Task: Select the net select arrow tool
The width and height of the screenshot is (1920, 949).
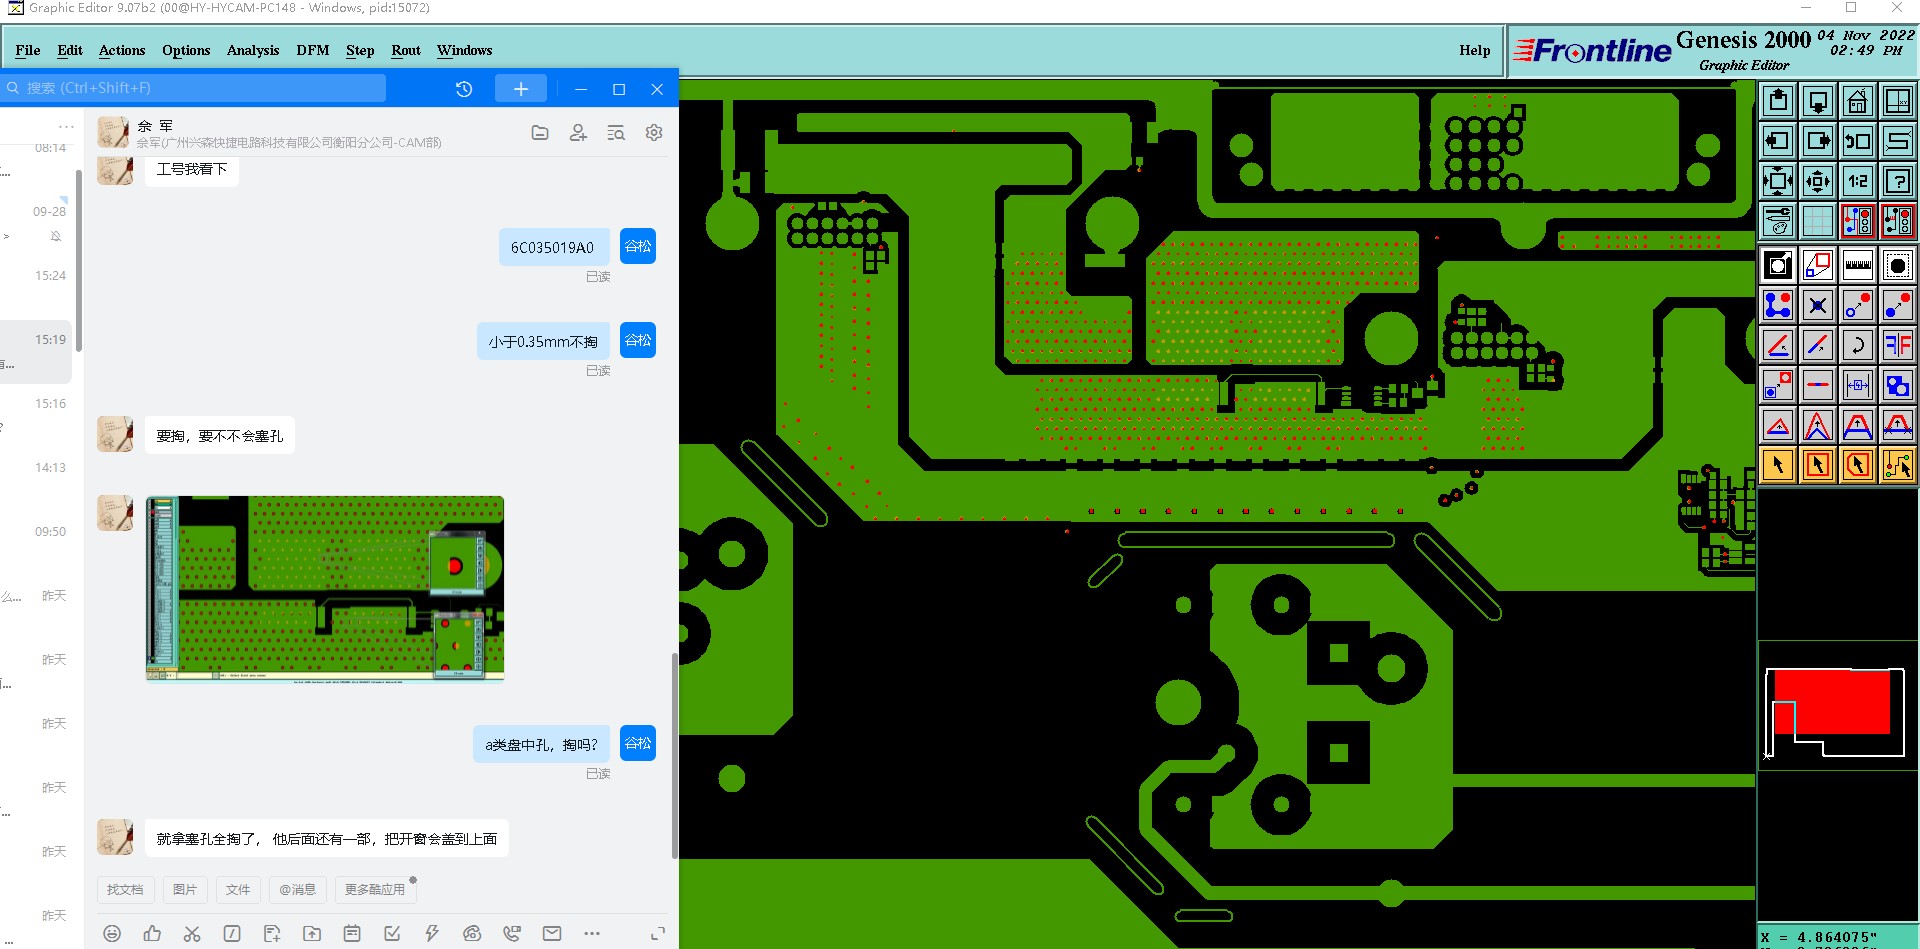Action: coord(1898,465)
